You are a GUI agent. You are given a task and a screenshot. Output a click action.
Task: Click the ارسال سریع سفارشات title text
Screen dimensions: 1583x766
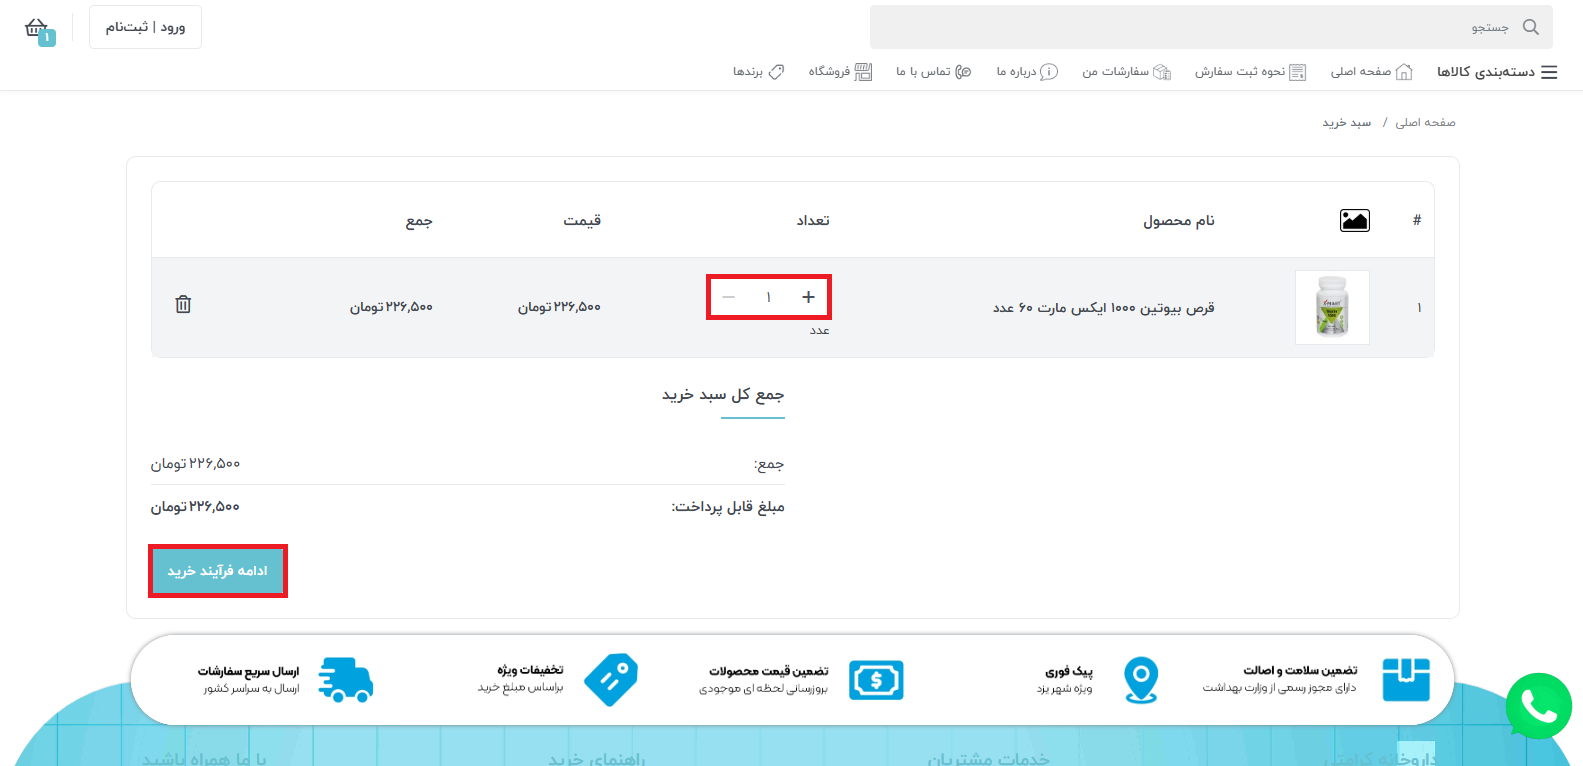(x=248, y=671)
